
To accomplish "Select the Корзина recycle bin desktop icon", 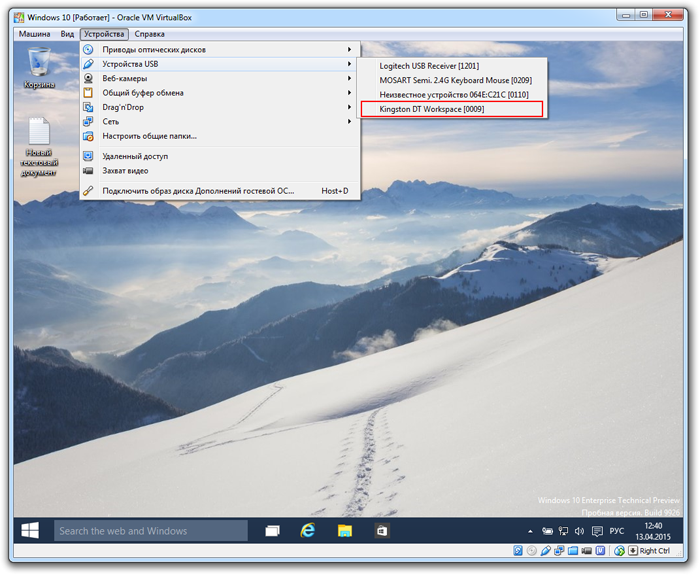I will click(x=39, y=68).
